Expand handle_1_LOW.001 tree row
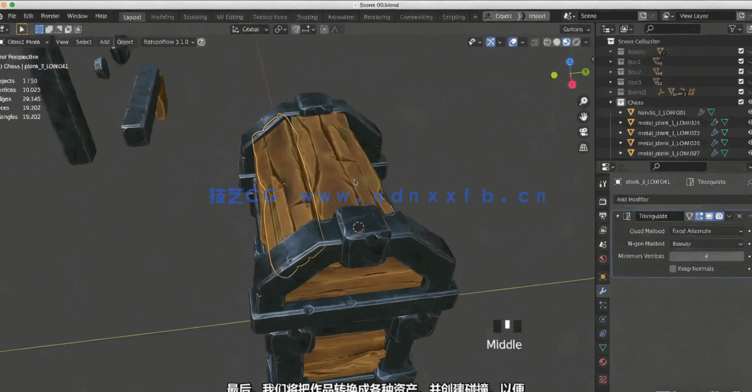Screen dimensions: 752x392 (621, 112)
